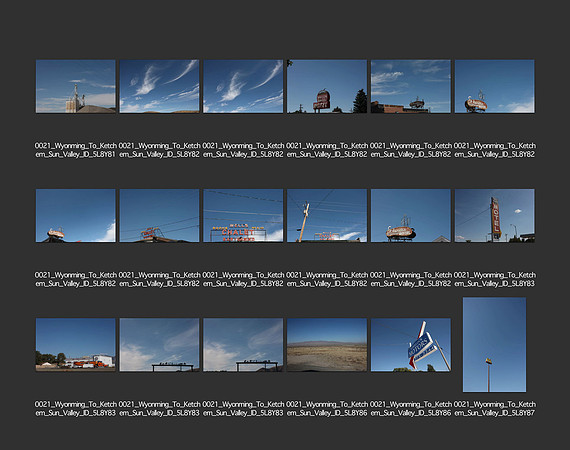Select silhouetted structure photo beside orange truck thumbnail
The height and width of the screenshot is (450, 570).
(160, 345)
